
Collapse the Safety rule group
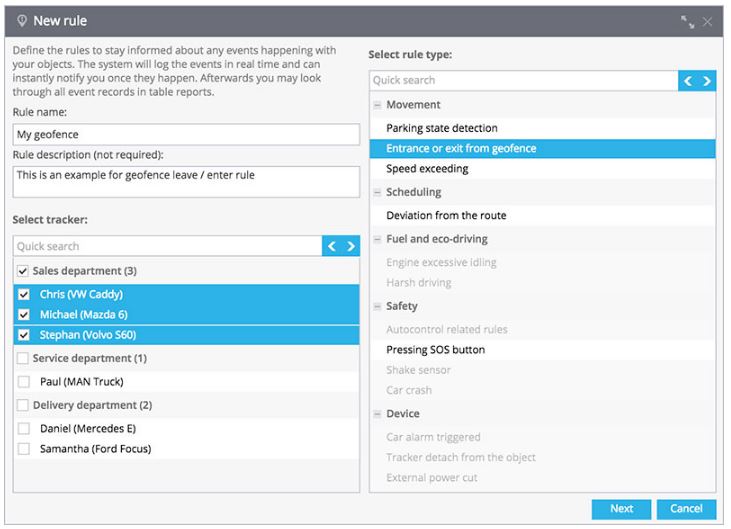pyautogui.click(x=377, y=307)
